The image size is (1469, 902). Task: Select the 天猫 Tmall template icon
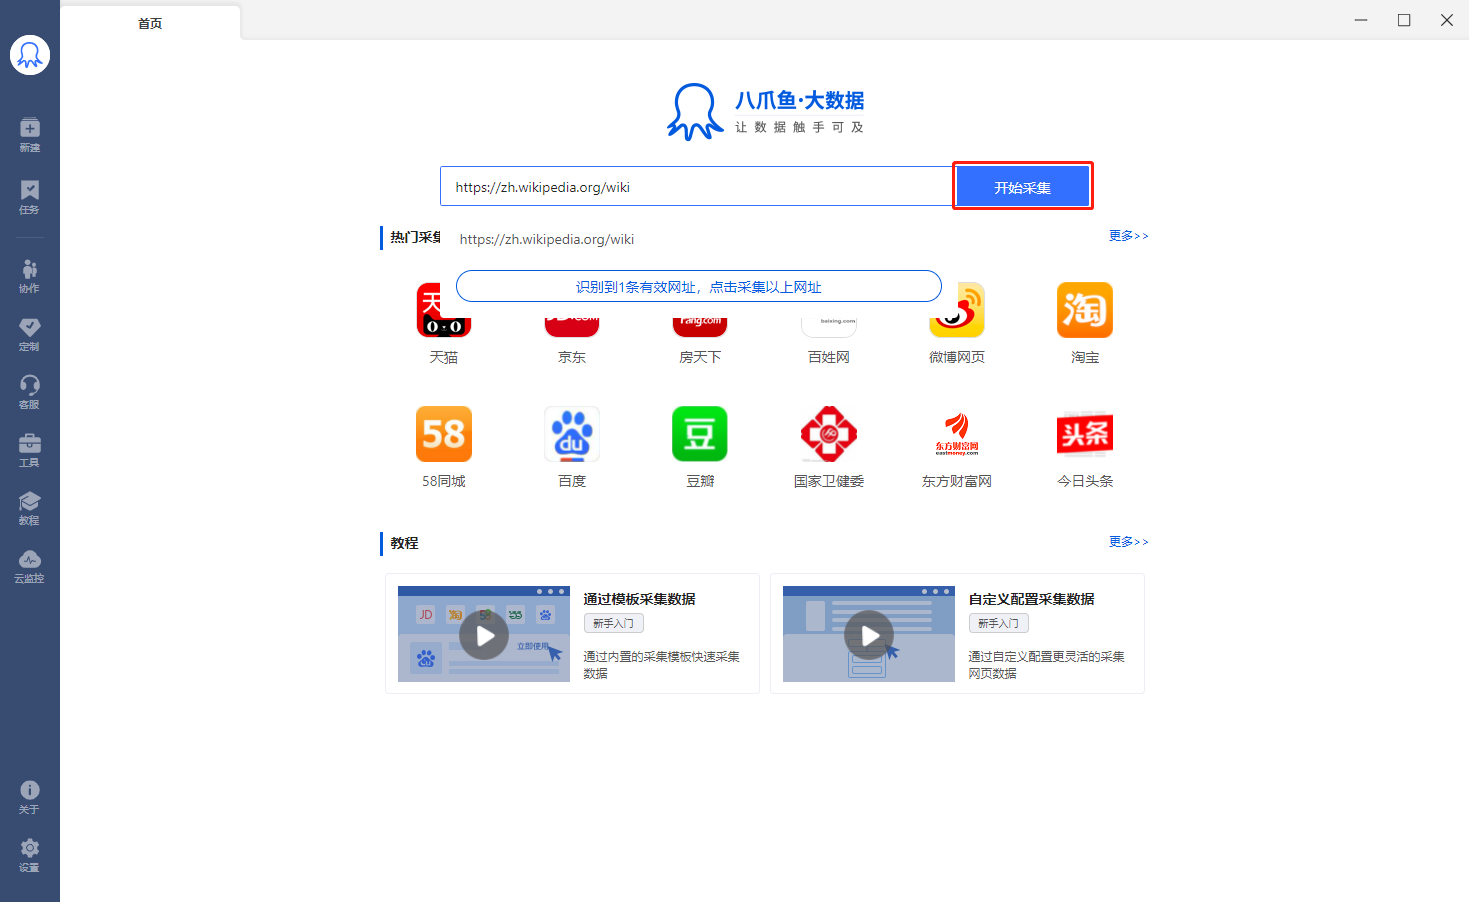coord(444,310)
